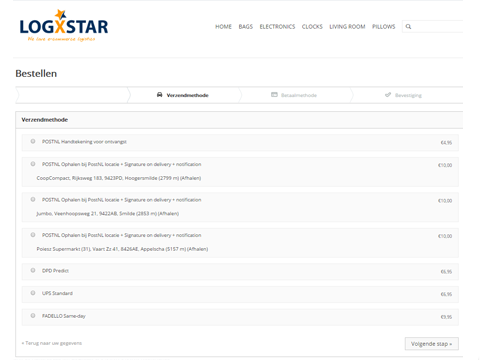Click the Bevestiging step tab
The image size is (480, 360).
[407, 95]
